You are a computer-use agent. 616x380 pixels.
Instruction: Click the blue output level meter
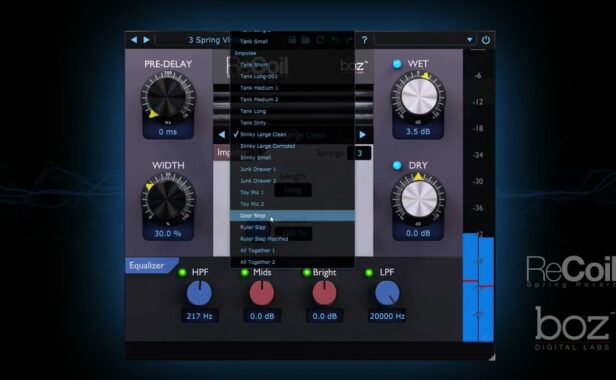[478, 287]
